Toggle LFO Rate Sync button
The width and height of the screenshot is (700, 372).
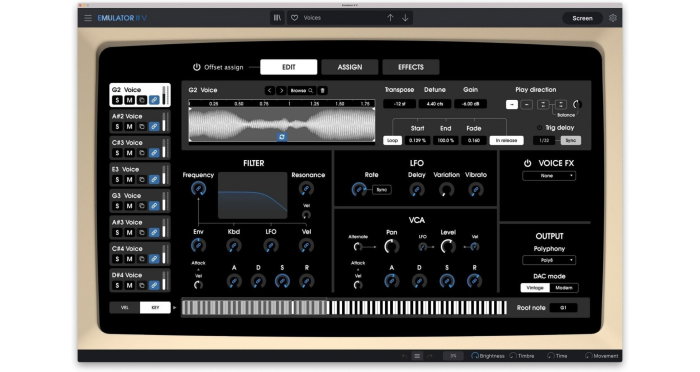(x=382, y=190)
